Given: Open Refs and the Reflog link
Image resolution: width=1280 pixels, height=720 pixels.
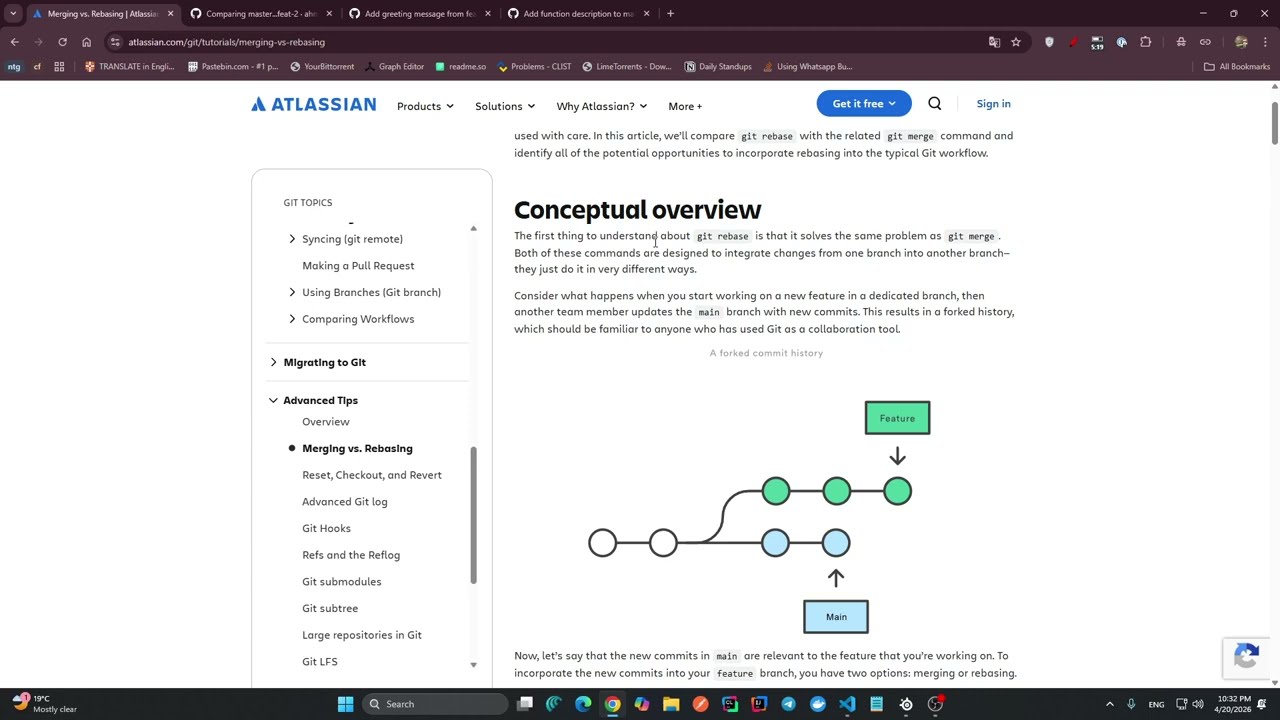Looking at the screenshot, I should point(351,555).
